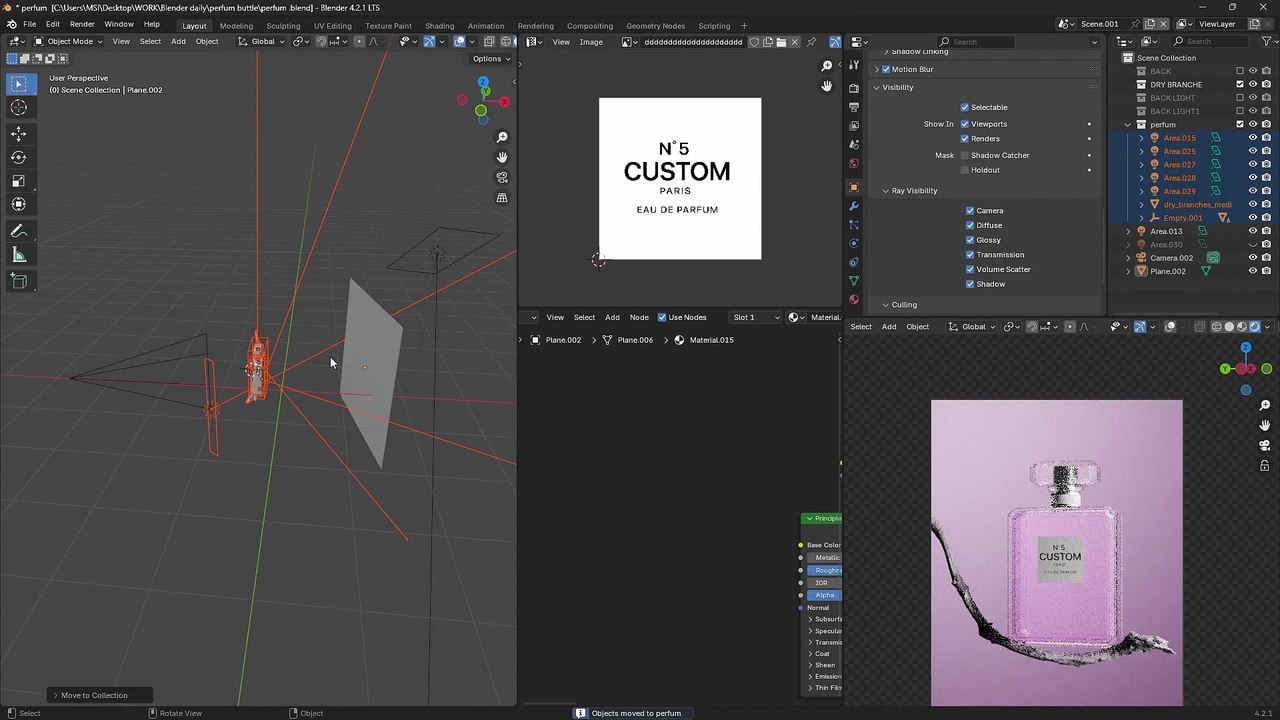Screen dimensions: 1280x720
Task: Toggle camera view in left 3D viewport
Action: point(502,178)
